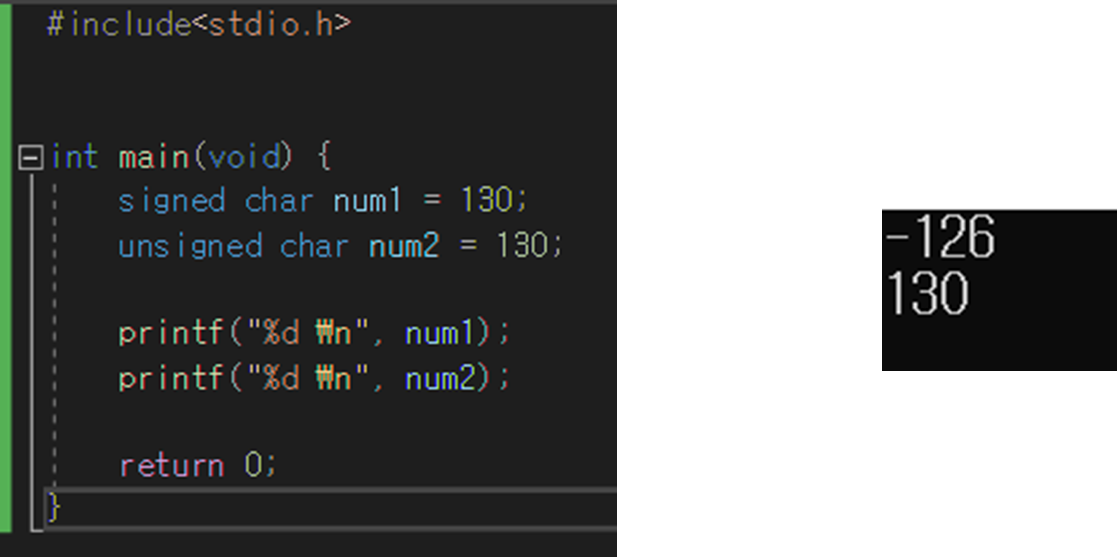The width and height of the screenshot is (1117, 557).
Task: Click the 130 output in console
Action: point(926,293)
